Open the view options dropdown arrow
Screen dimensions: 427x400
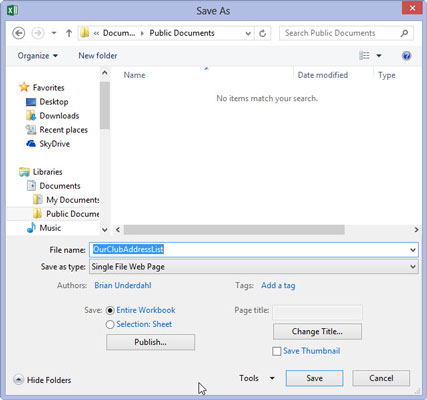[x=379, y=56]
